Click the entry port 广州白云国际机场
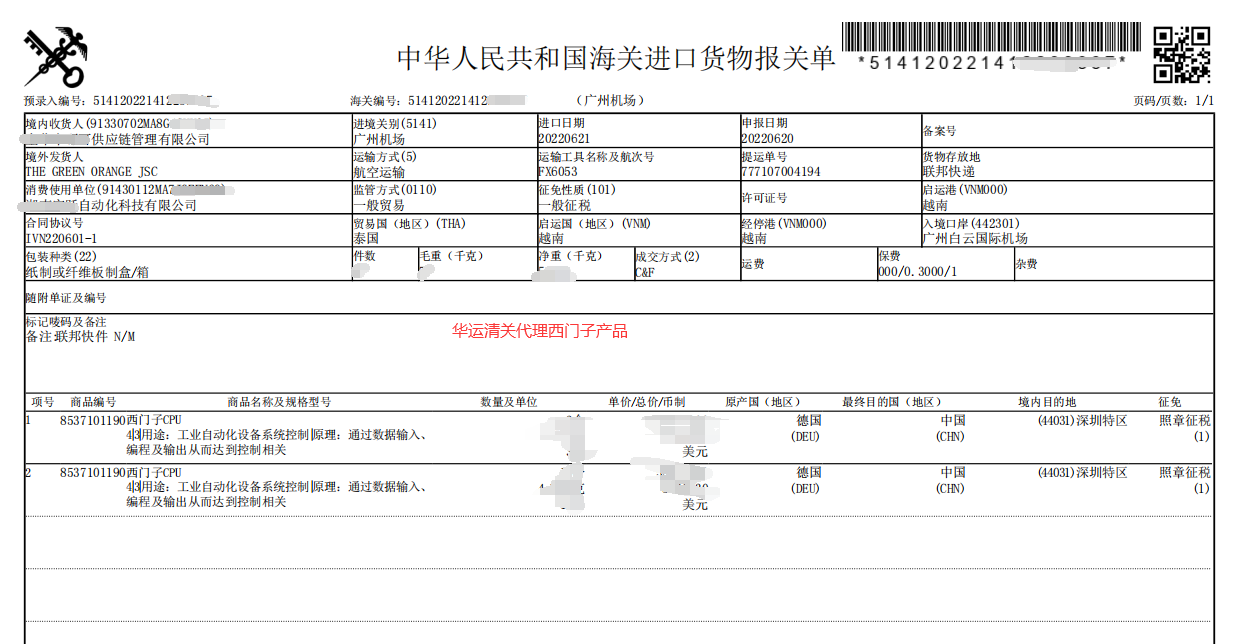 point(974,239)
